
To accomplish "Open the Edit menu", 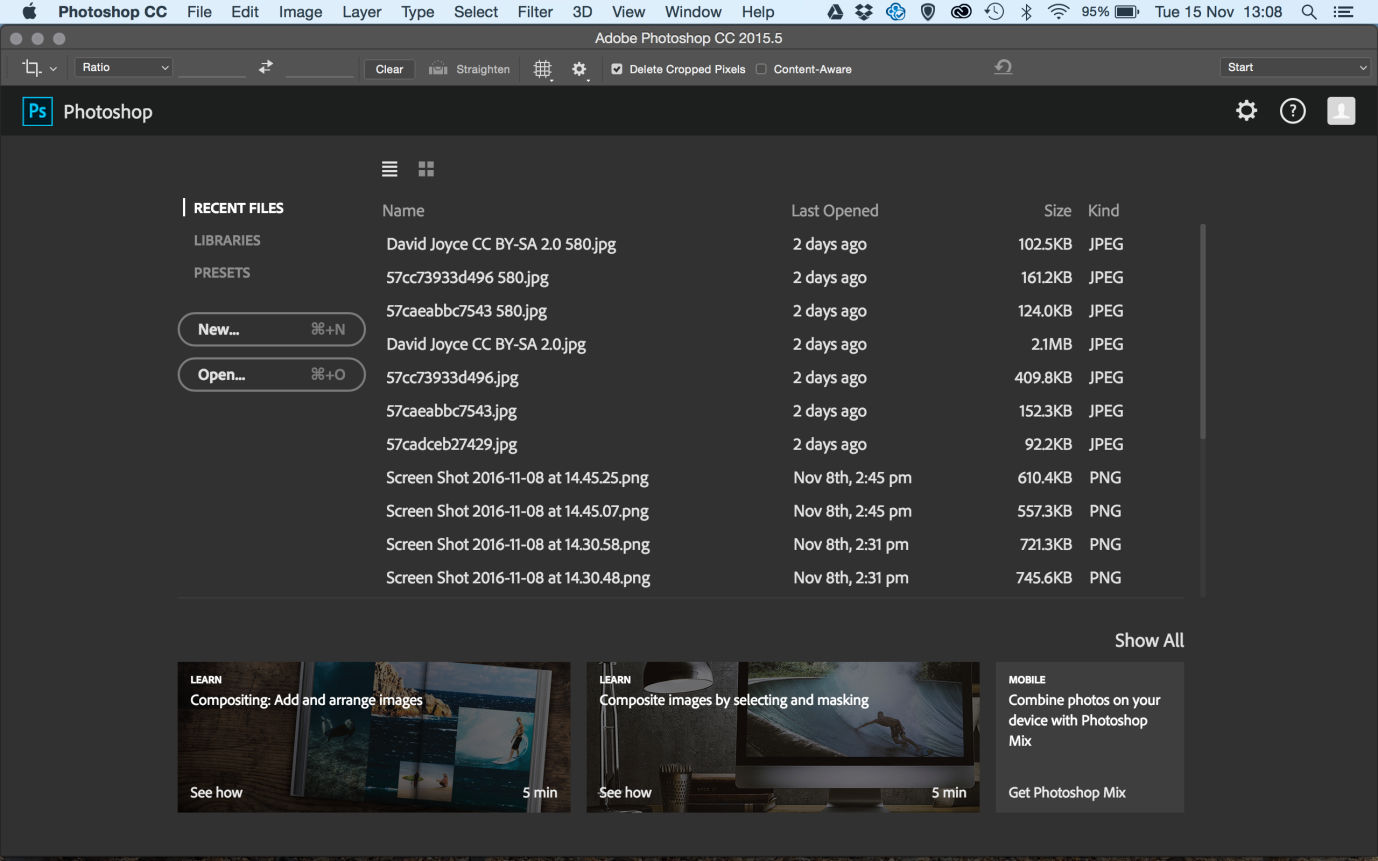I will (245, 12).
